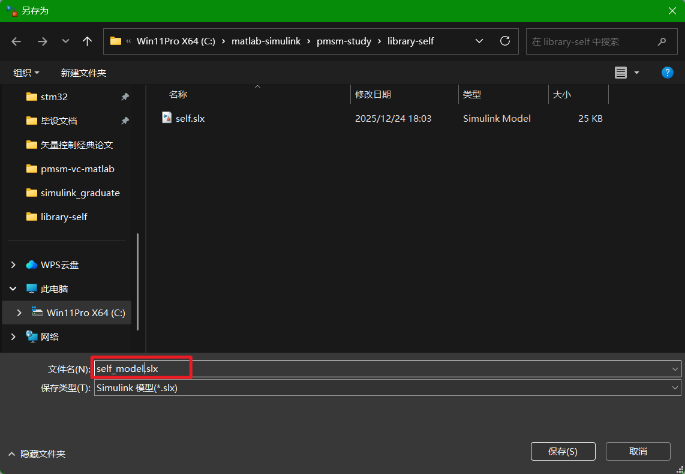Screen dimensions: 685x474
Task: Open 保存类型 combo box
Action: pos(387,388)
